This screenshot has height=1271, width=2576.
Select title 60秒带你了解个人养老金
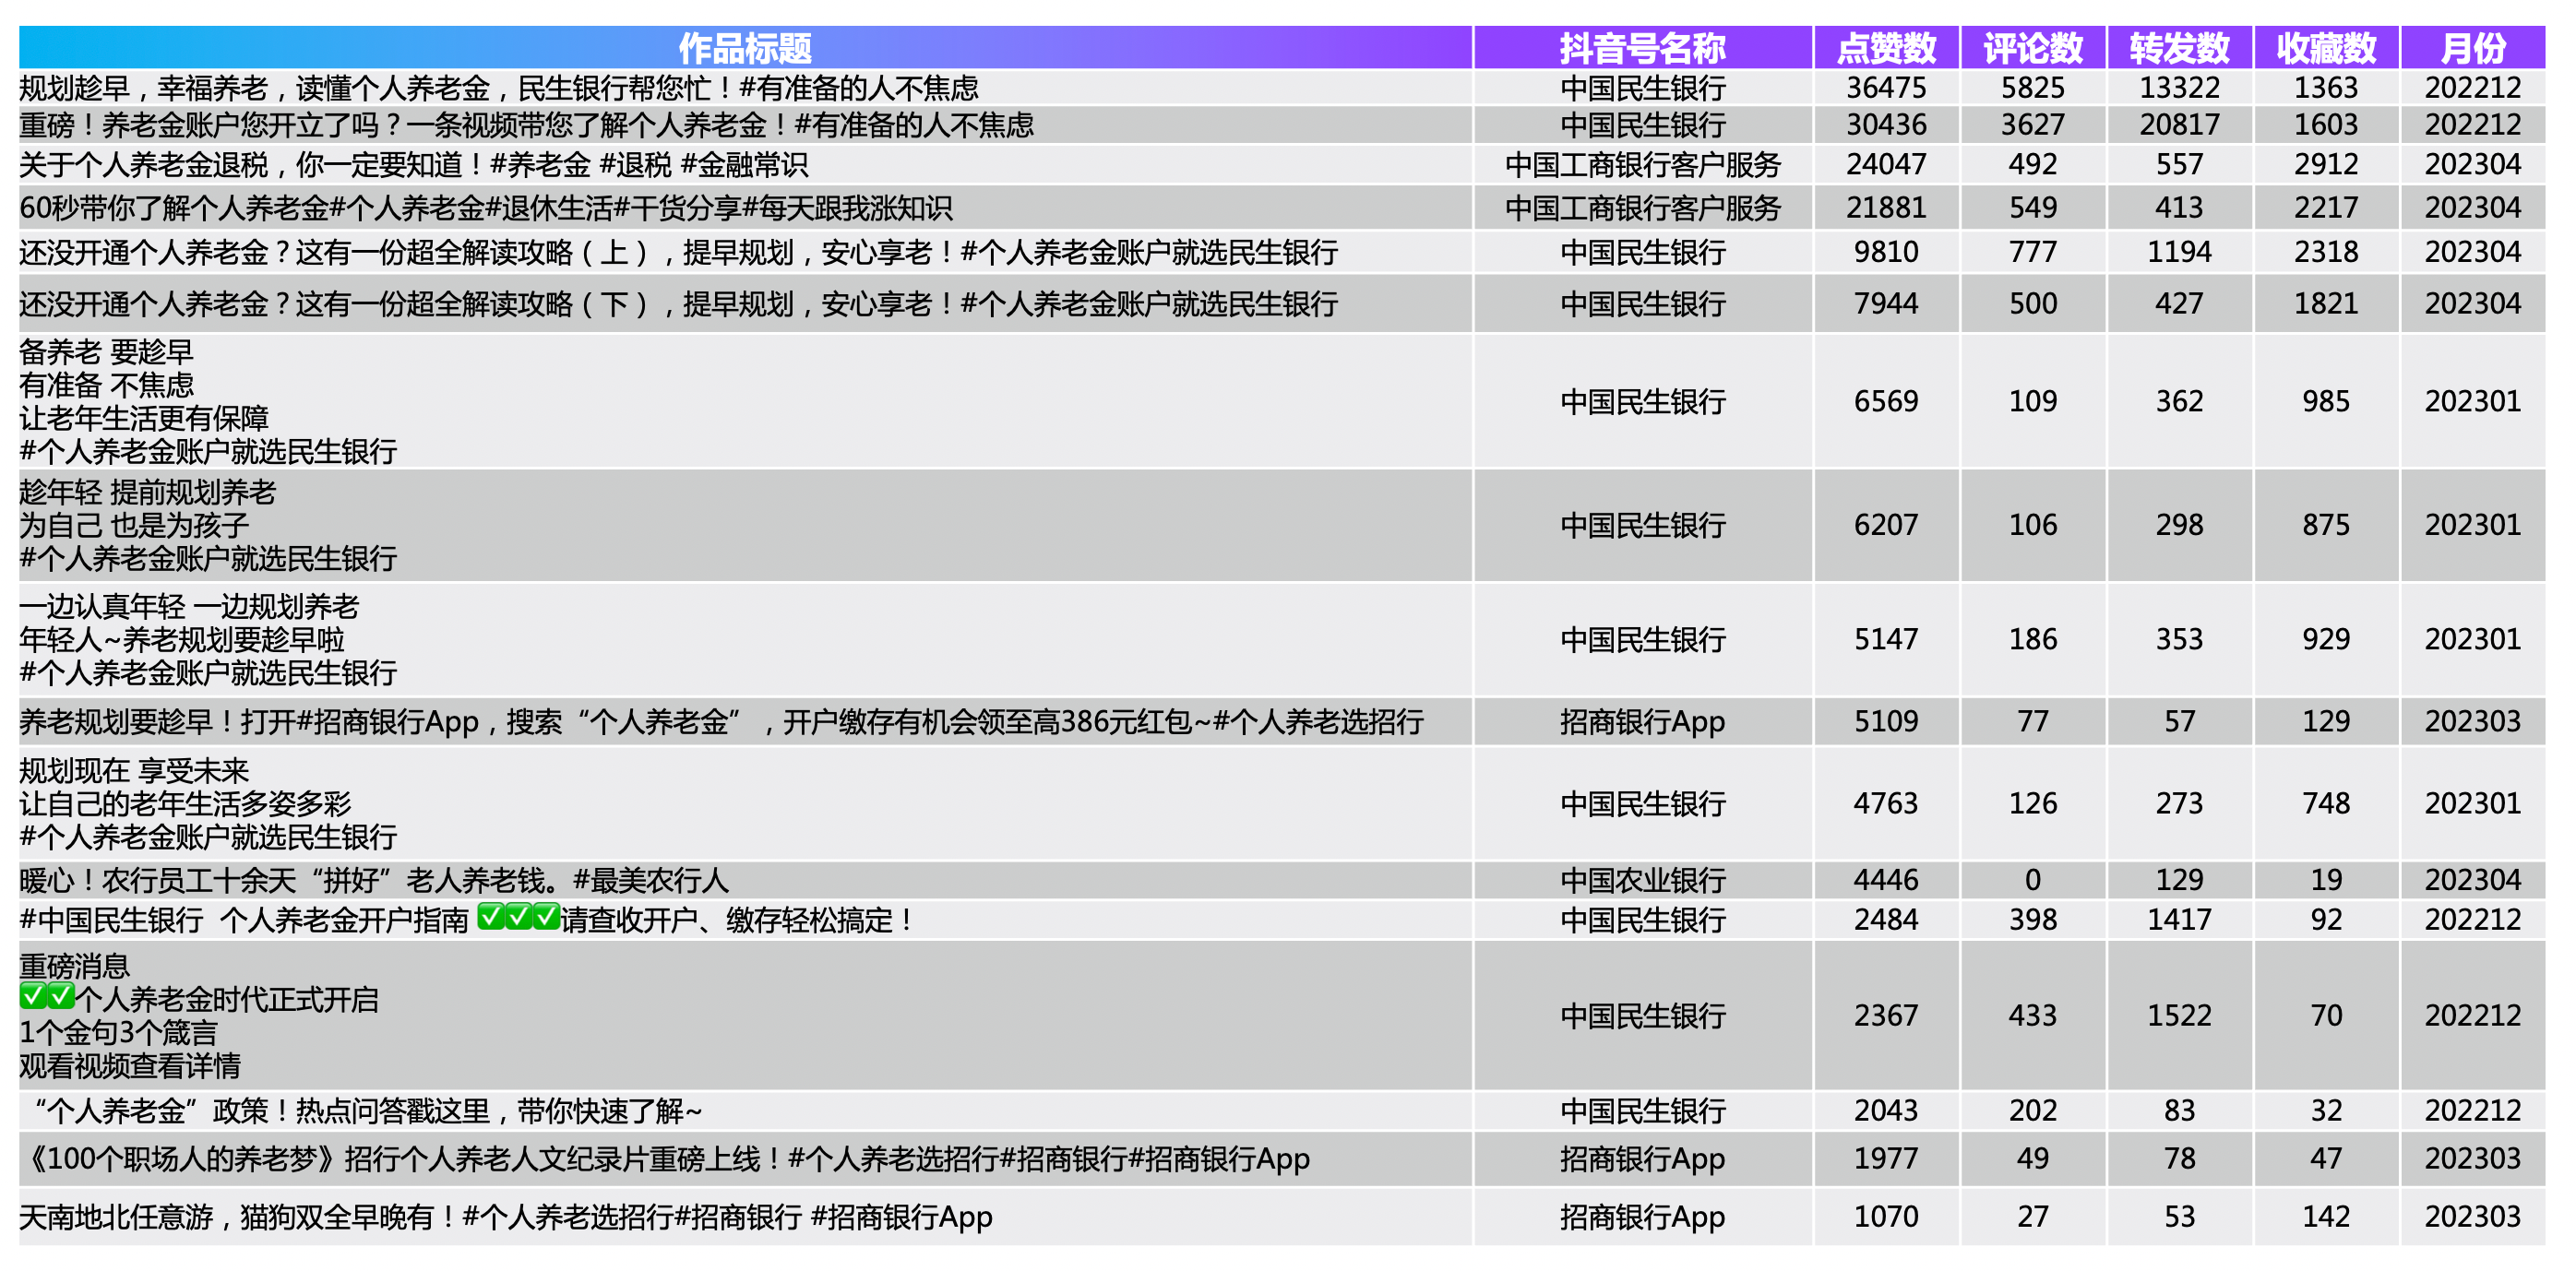(x=486, y=208)
